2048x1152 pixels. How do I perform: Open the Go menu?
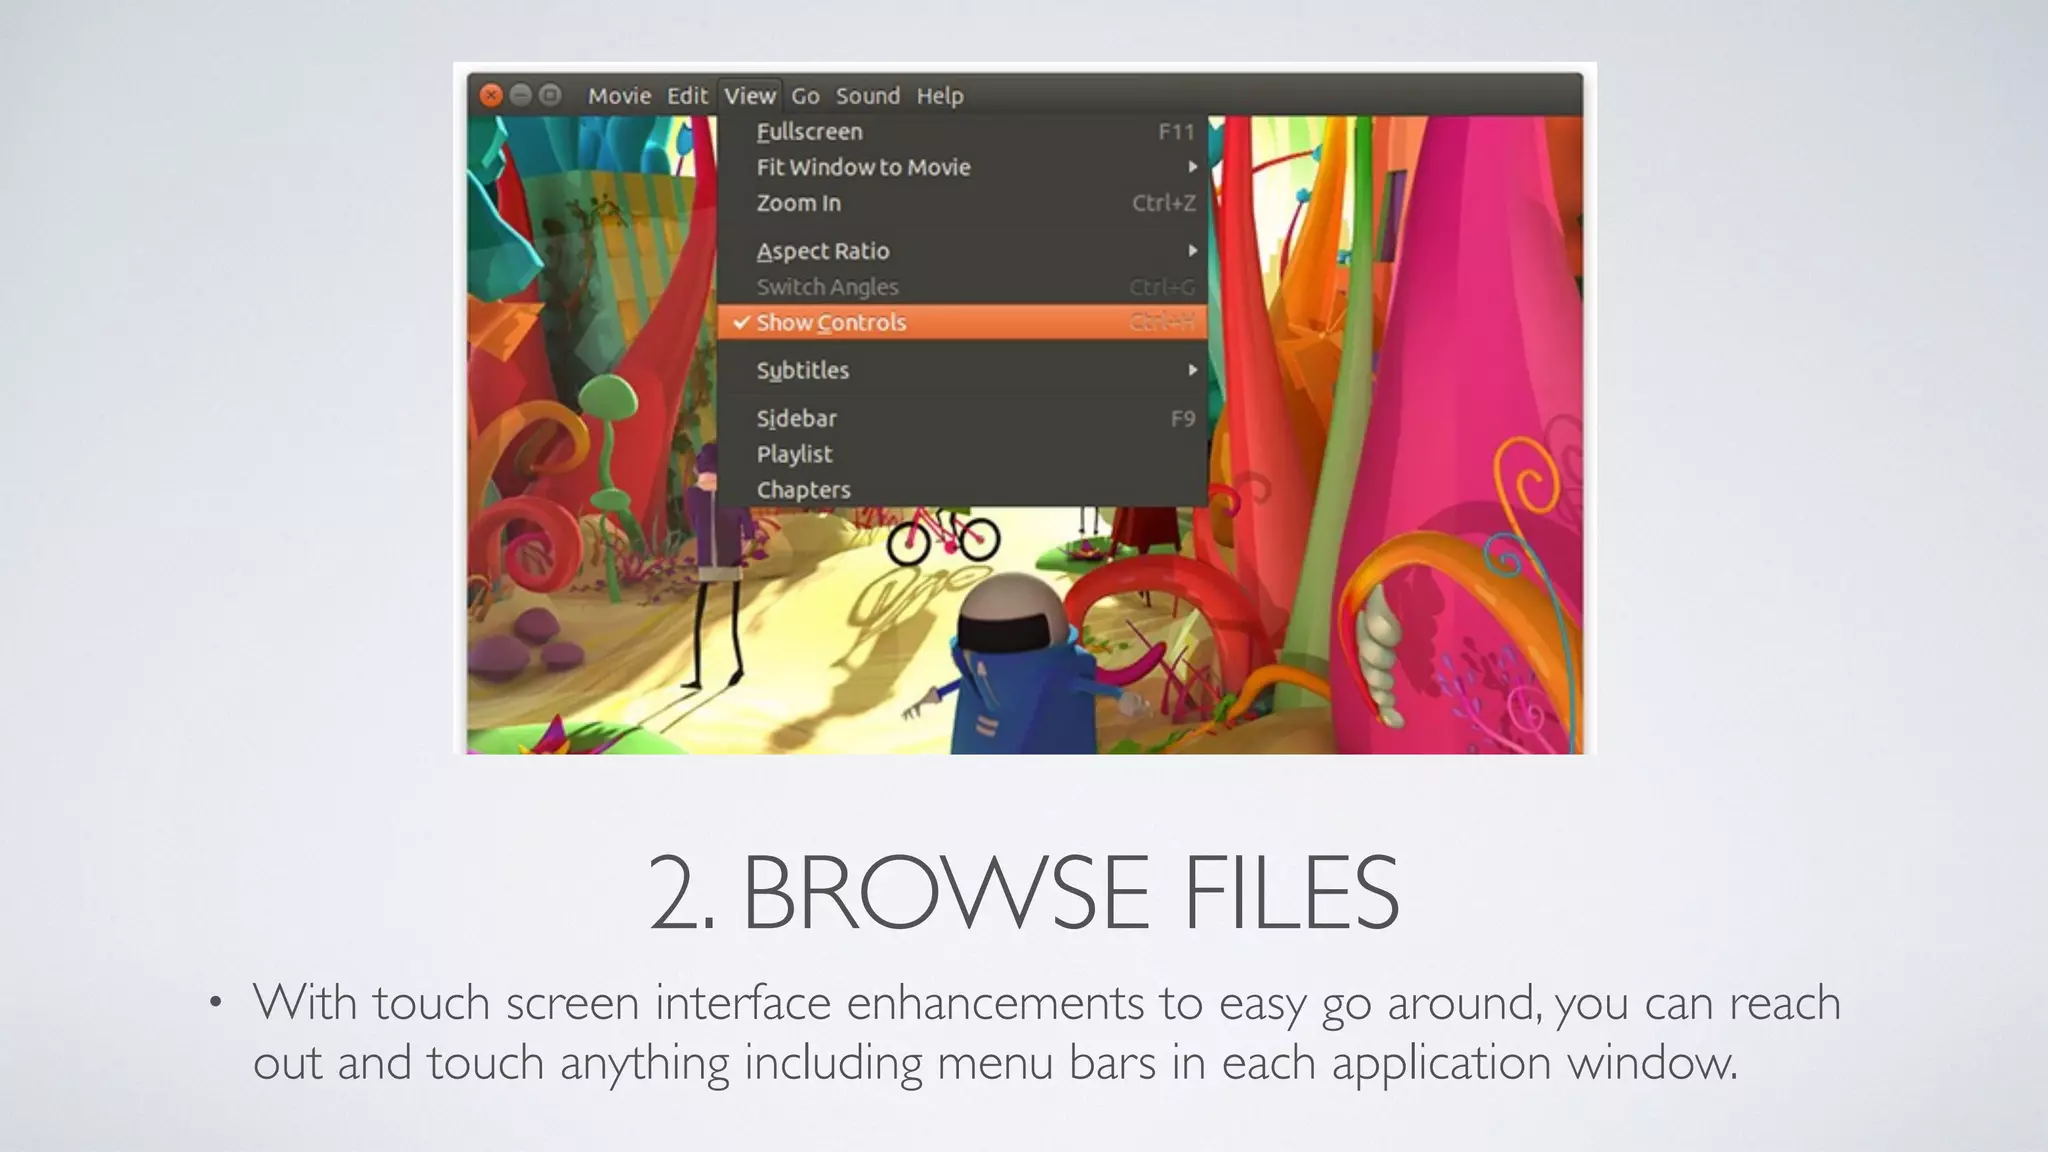(x=805, y=96)
